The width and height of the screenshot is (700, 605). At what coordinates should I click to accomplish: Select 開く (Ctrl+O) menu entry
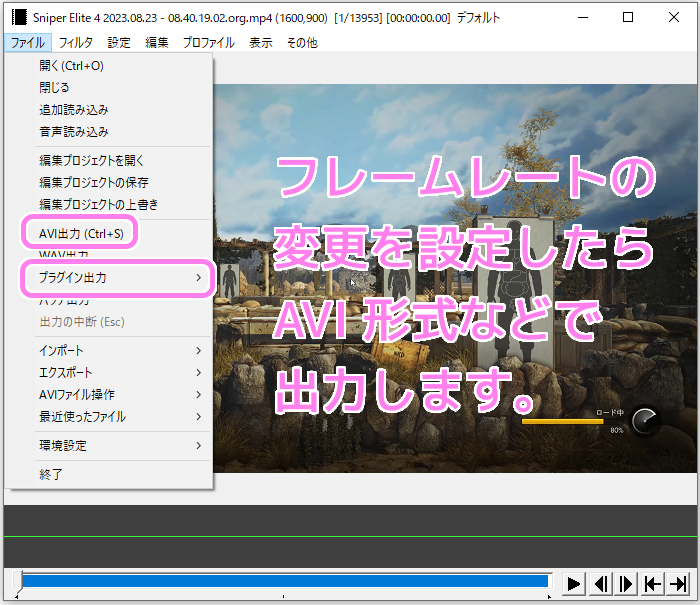click(x=109, y=66)
